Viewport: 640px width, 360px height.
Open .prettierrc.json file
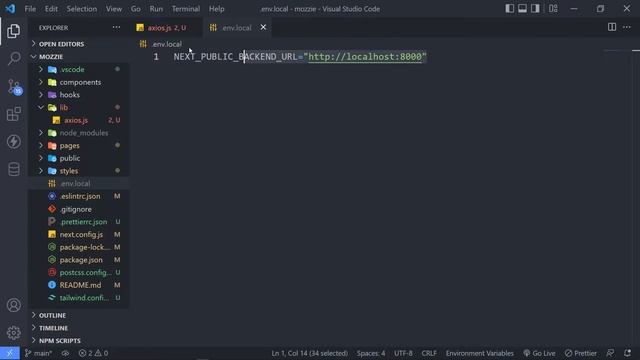(x=79, y=222)
